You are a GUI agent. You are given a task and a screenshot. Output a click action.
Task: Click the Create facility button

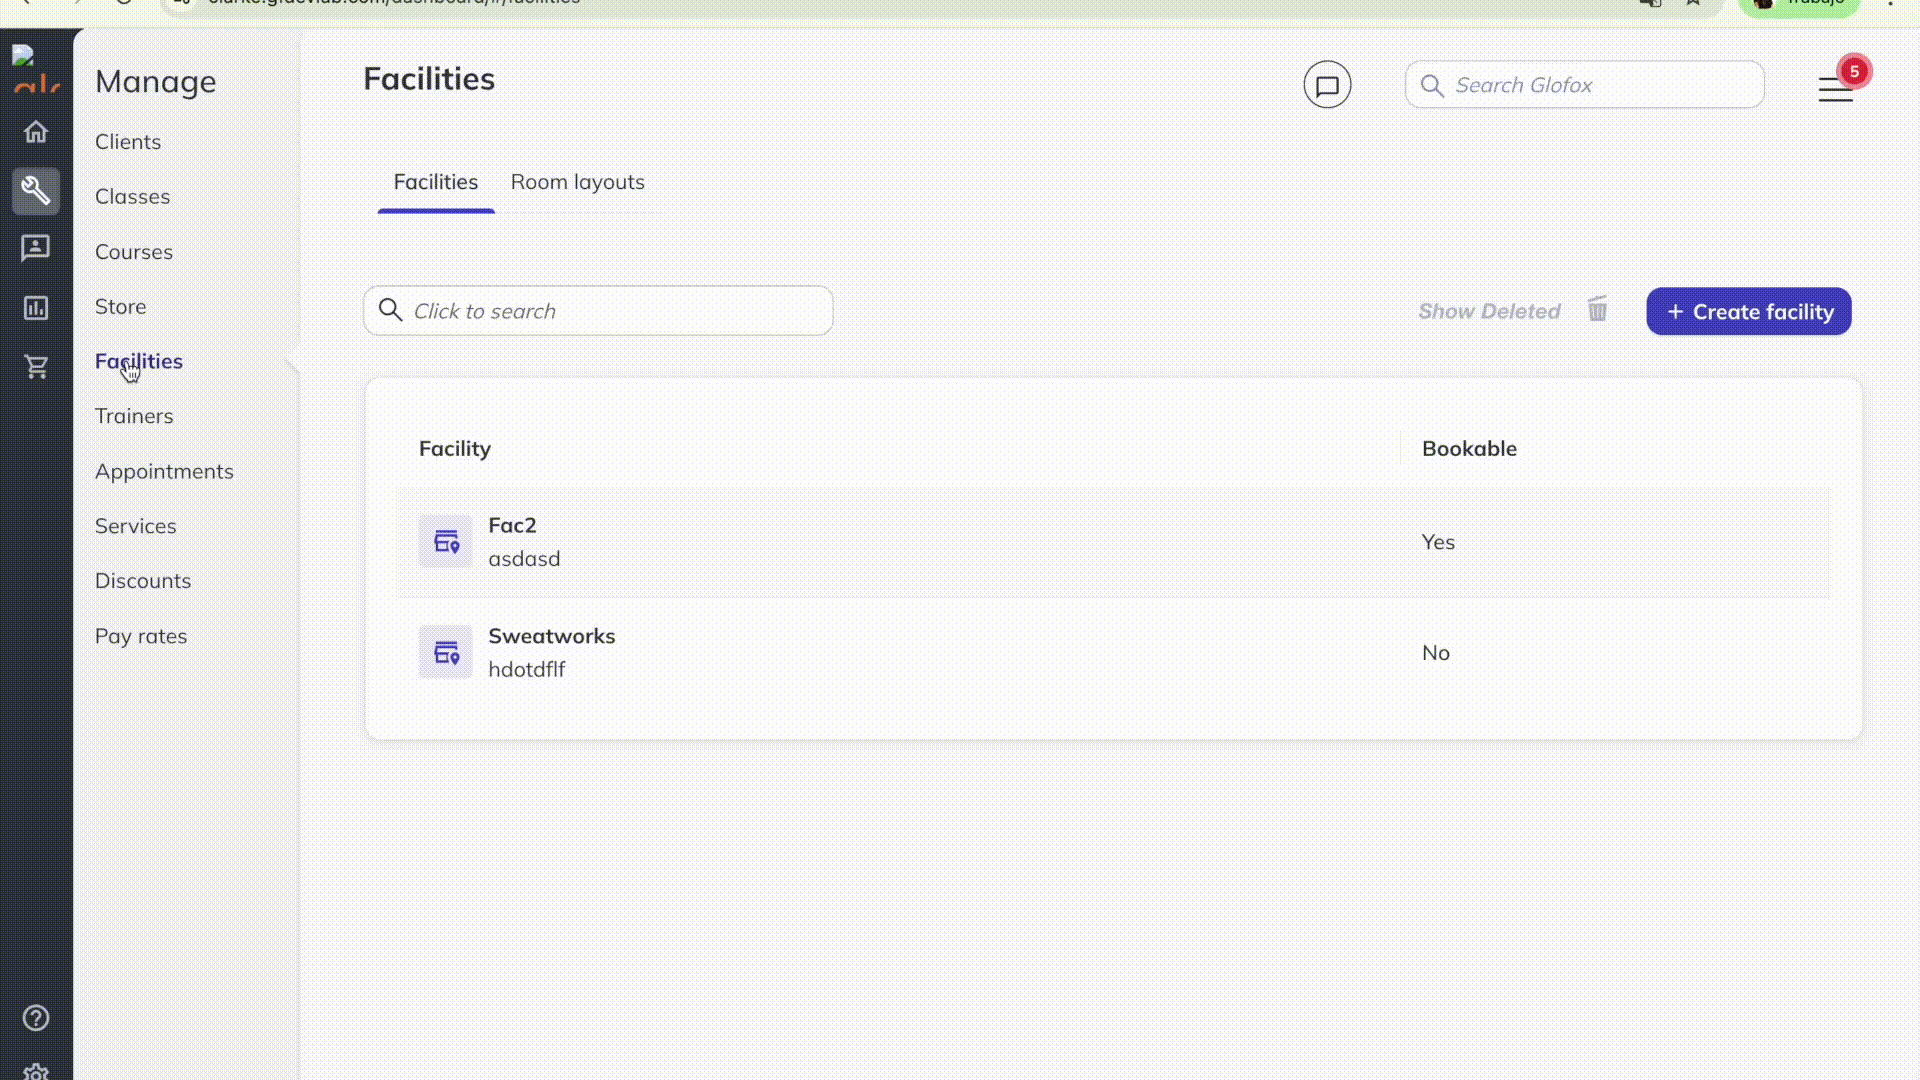(1748, 311)
